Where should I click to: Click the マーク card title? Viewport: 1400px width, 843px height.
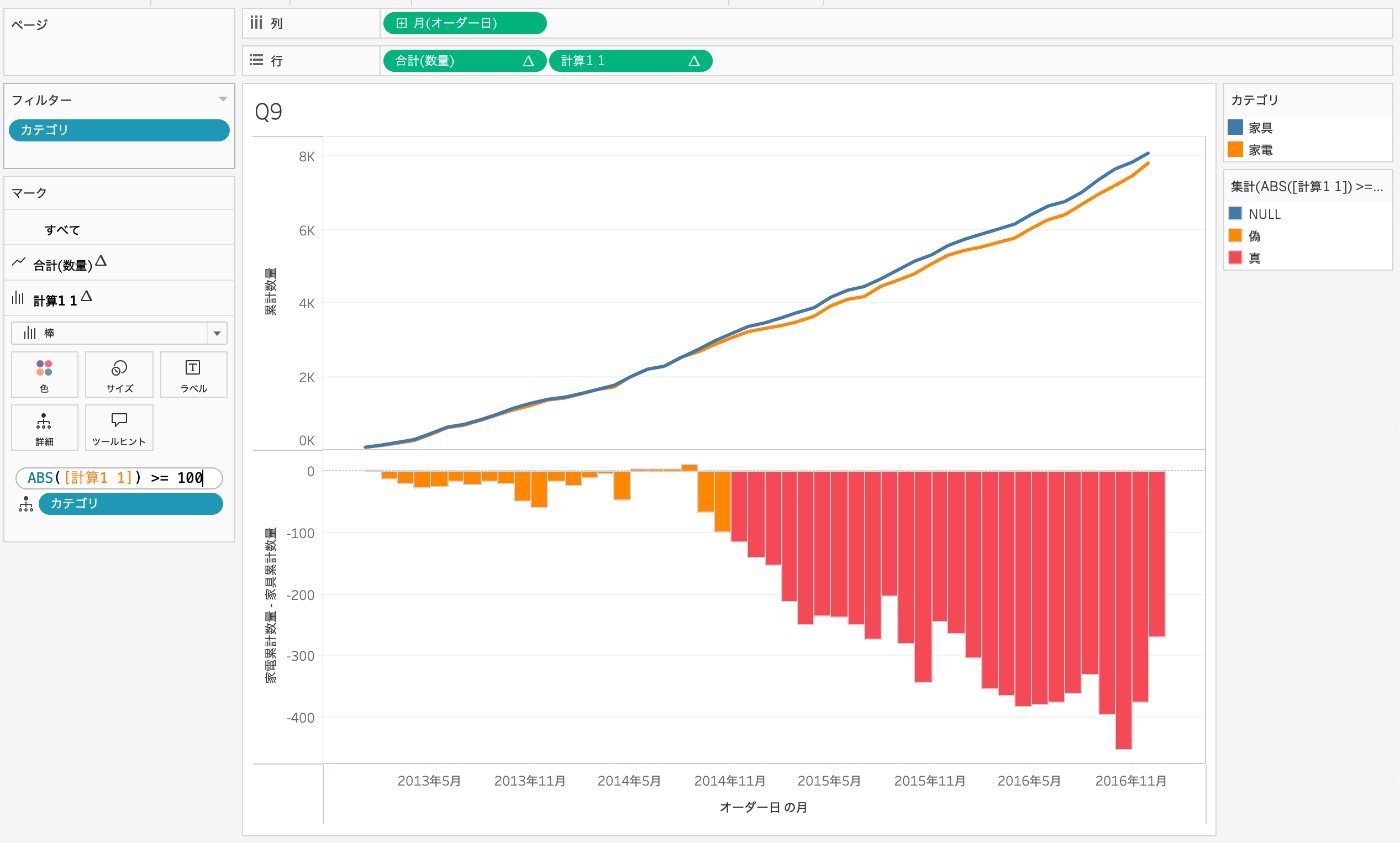pyautogui.click(x=29, y=193)
